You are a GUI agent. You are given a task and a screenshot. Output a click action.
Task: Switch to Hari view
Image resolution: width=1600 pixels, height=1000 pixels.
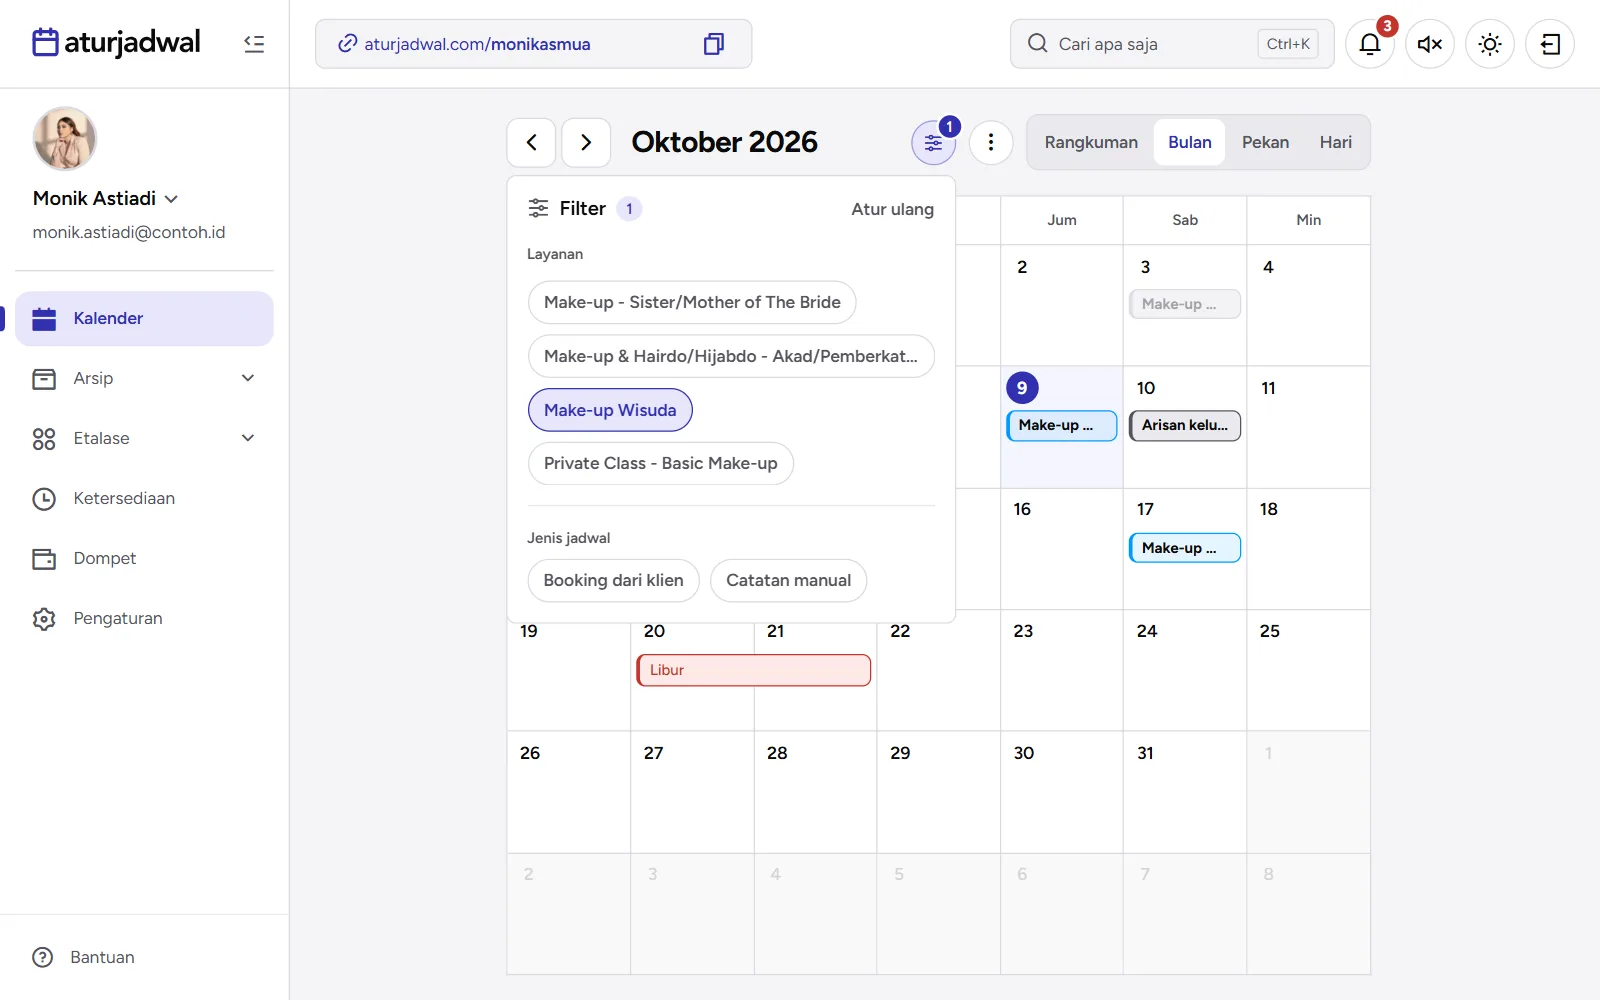point(1335,142)
